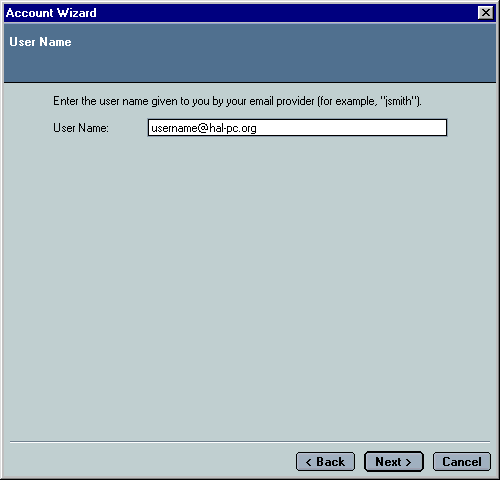Click the User Name input field
Viewport: 500px width, 480px height.
coord(297,128)
